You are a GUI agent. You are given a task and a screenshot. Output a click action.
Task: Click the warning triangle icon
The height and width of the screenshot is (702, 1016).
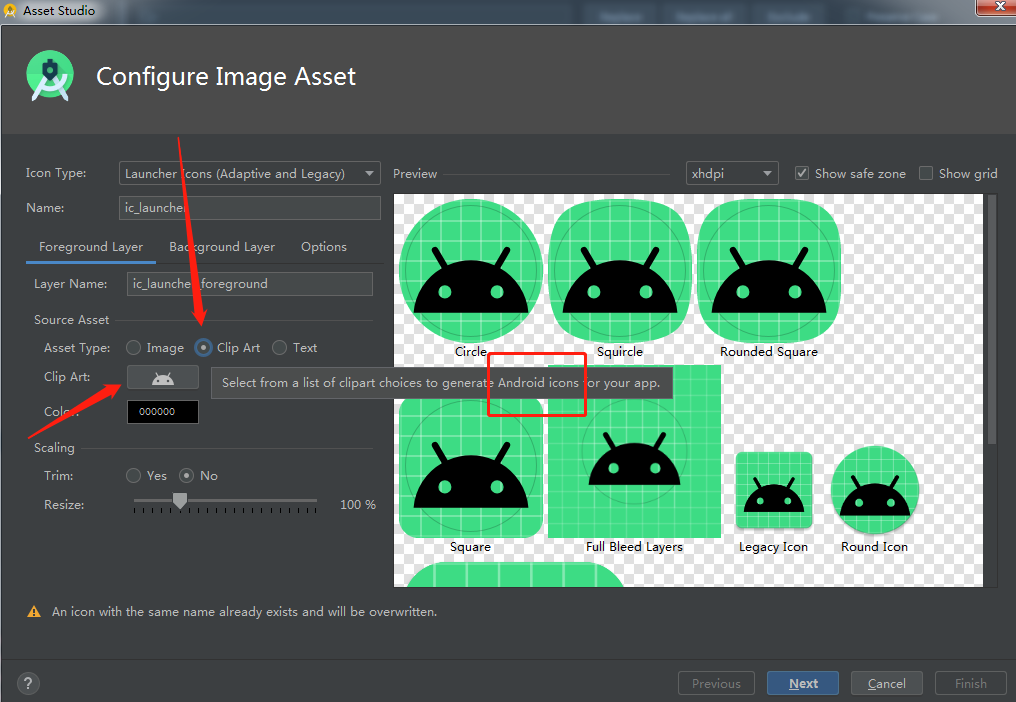point(34,612)
